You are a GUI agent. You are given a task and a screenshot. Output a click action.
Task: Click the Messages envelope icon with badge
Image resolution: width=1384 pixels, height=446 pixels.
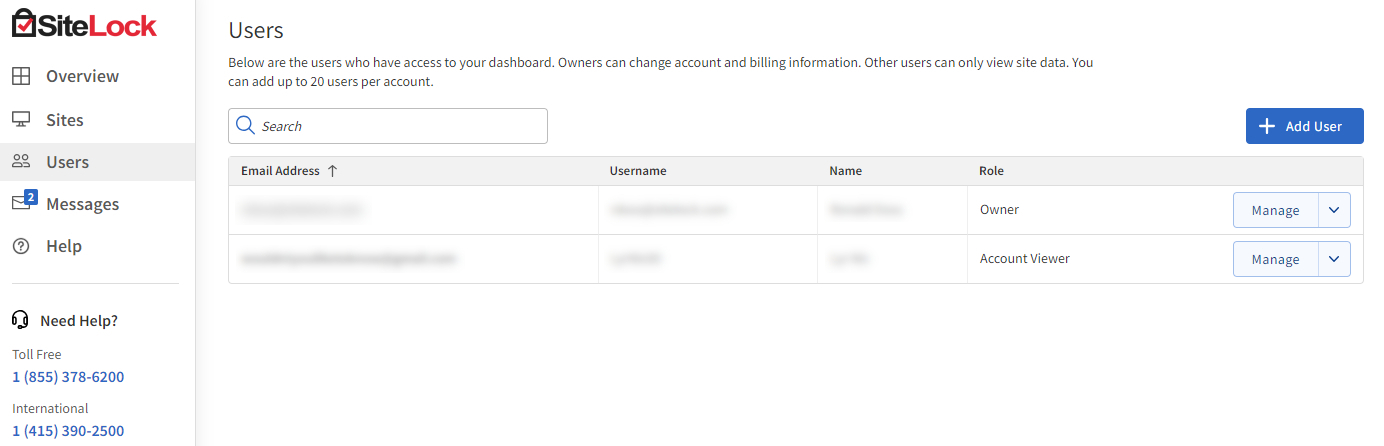tap(22, 203)
